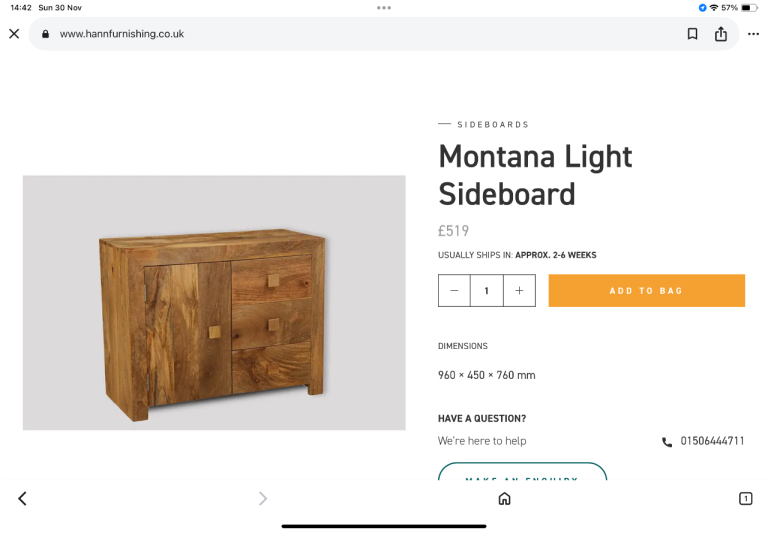The height and width of the screenshot is (533, 768).
Task: Close the browser tab with X icon
Action: click(x=14, y=34)
